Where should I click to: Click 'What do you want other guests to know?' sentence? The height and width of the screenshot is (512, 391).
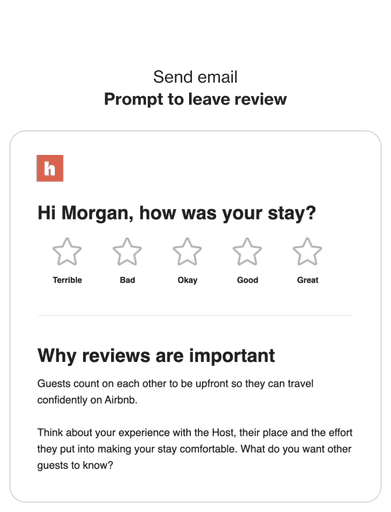[x=195, y=457]
